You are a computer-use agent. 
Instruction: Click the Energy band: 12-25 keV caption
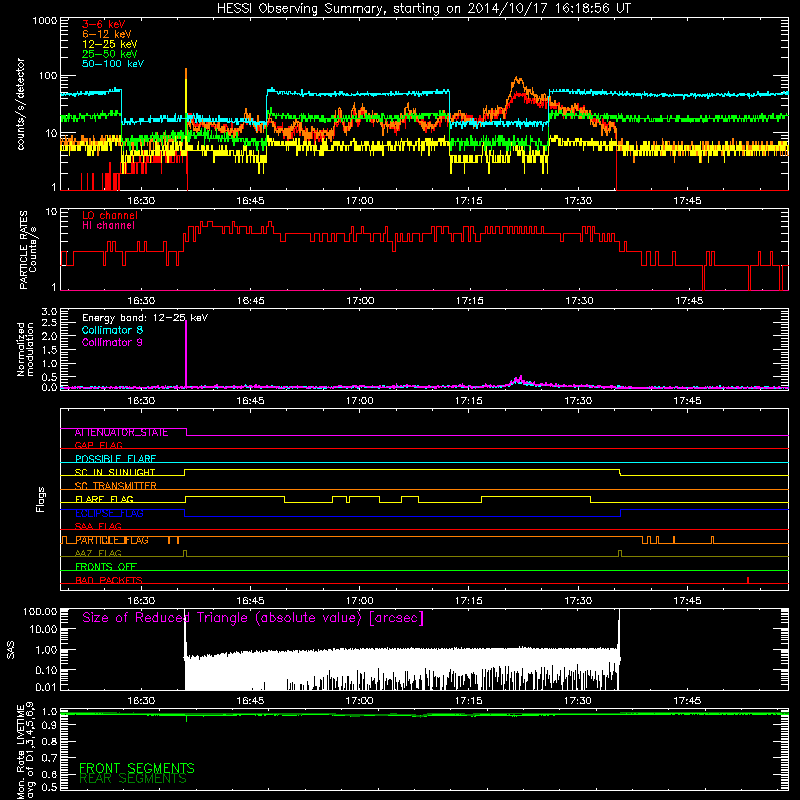click(x=145, y=318)
